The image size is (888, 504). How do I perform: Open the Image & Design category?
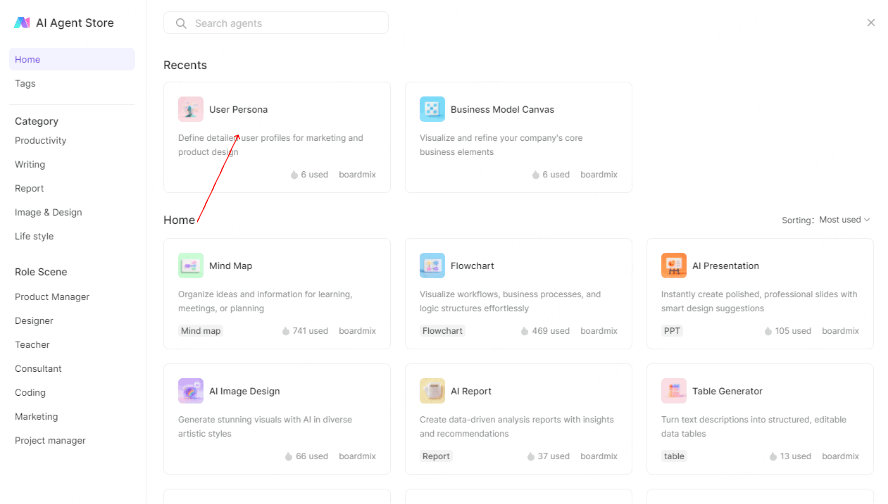pos(48,213)
